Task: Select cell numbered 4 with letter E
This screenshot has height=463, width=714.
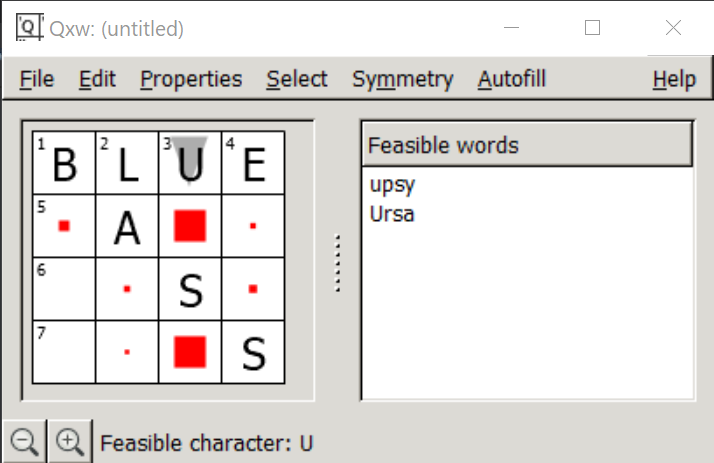Action: (253, 163)
